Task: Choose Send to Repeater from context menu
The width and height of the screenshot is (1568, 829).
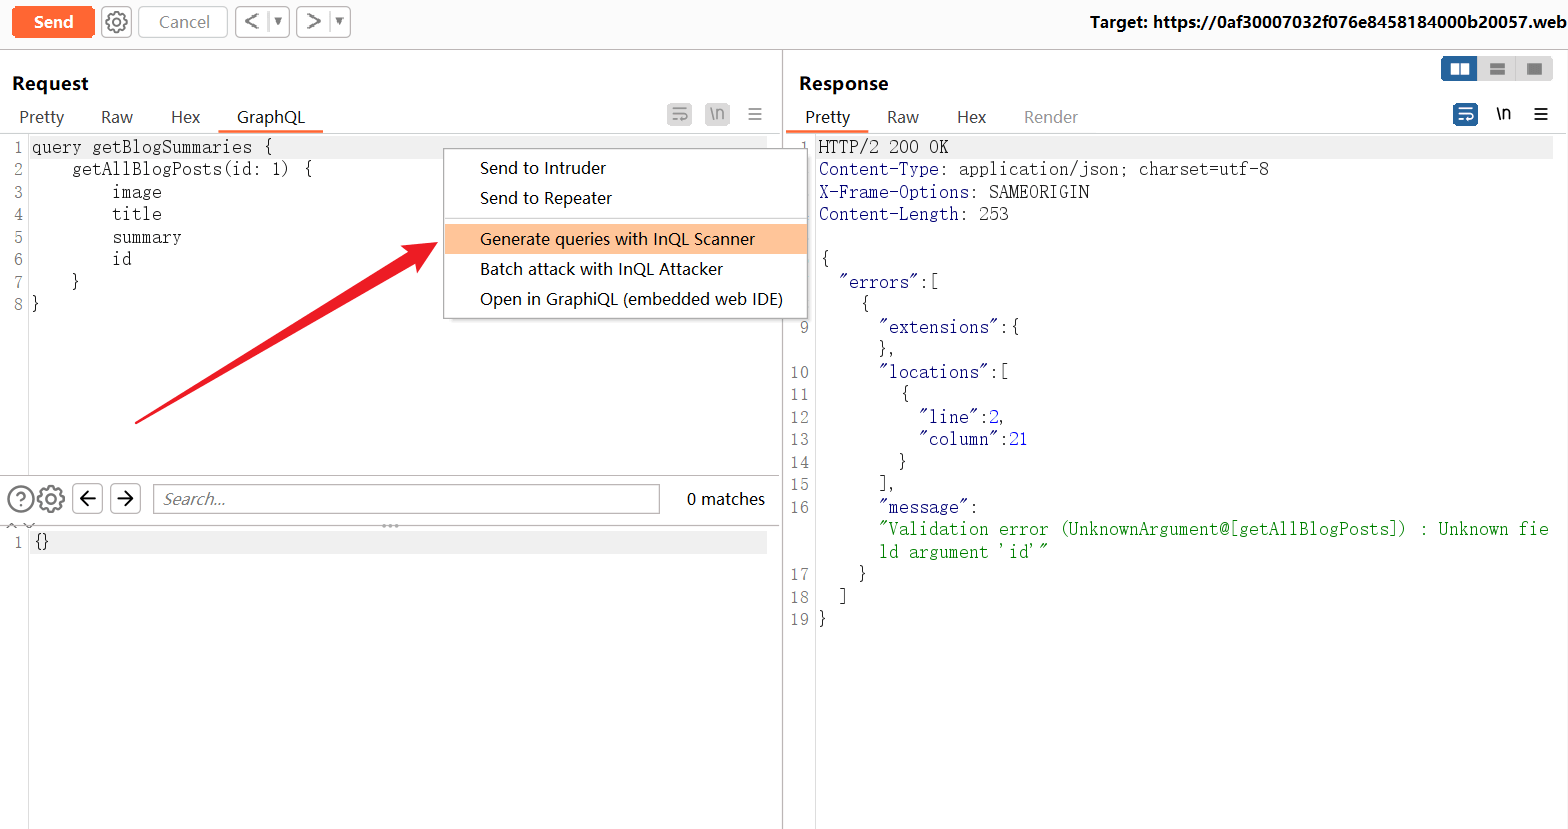Action: [x=545, y=198]
